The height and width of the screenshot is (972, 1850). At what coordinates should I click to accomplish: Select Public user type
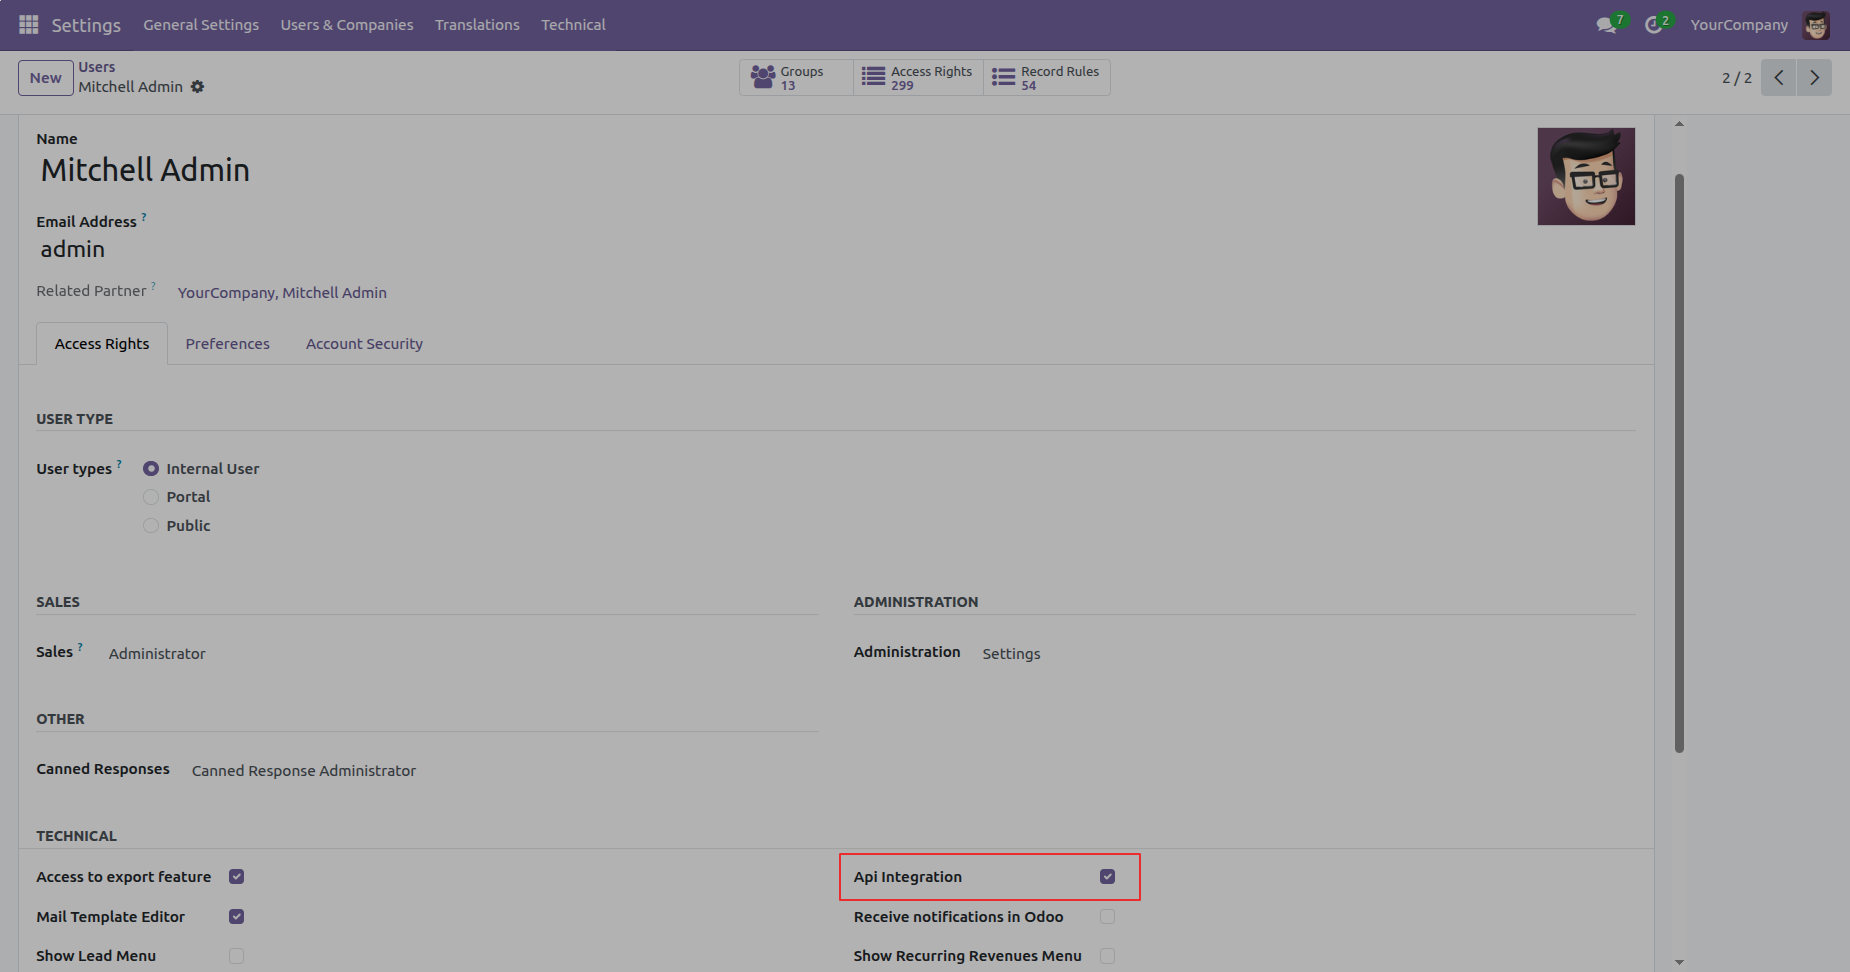151,526
